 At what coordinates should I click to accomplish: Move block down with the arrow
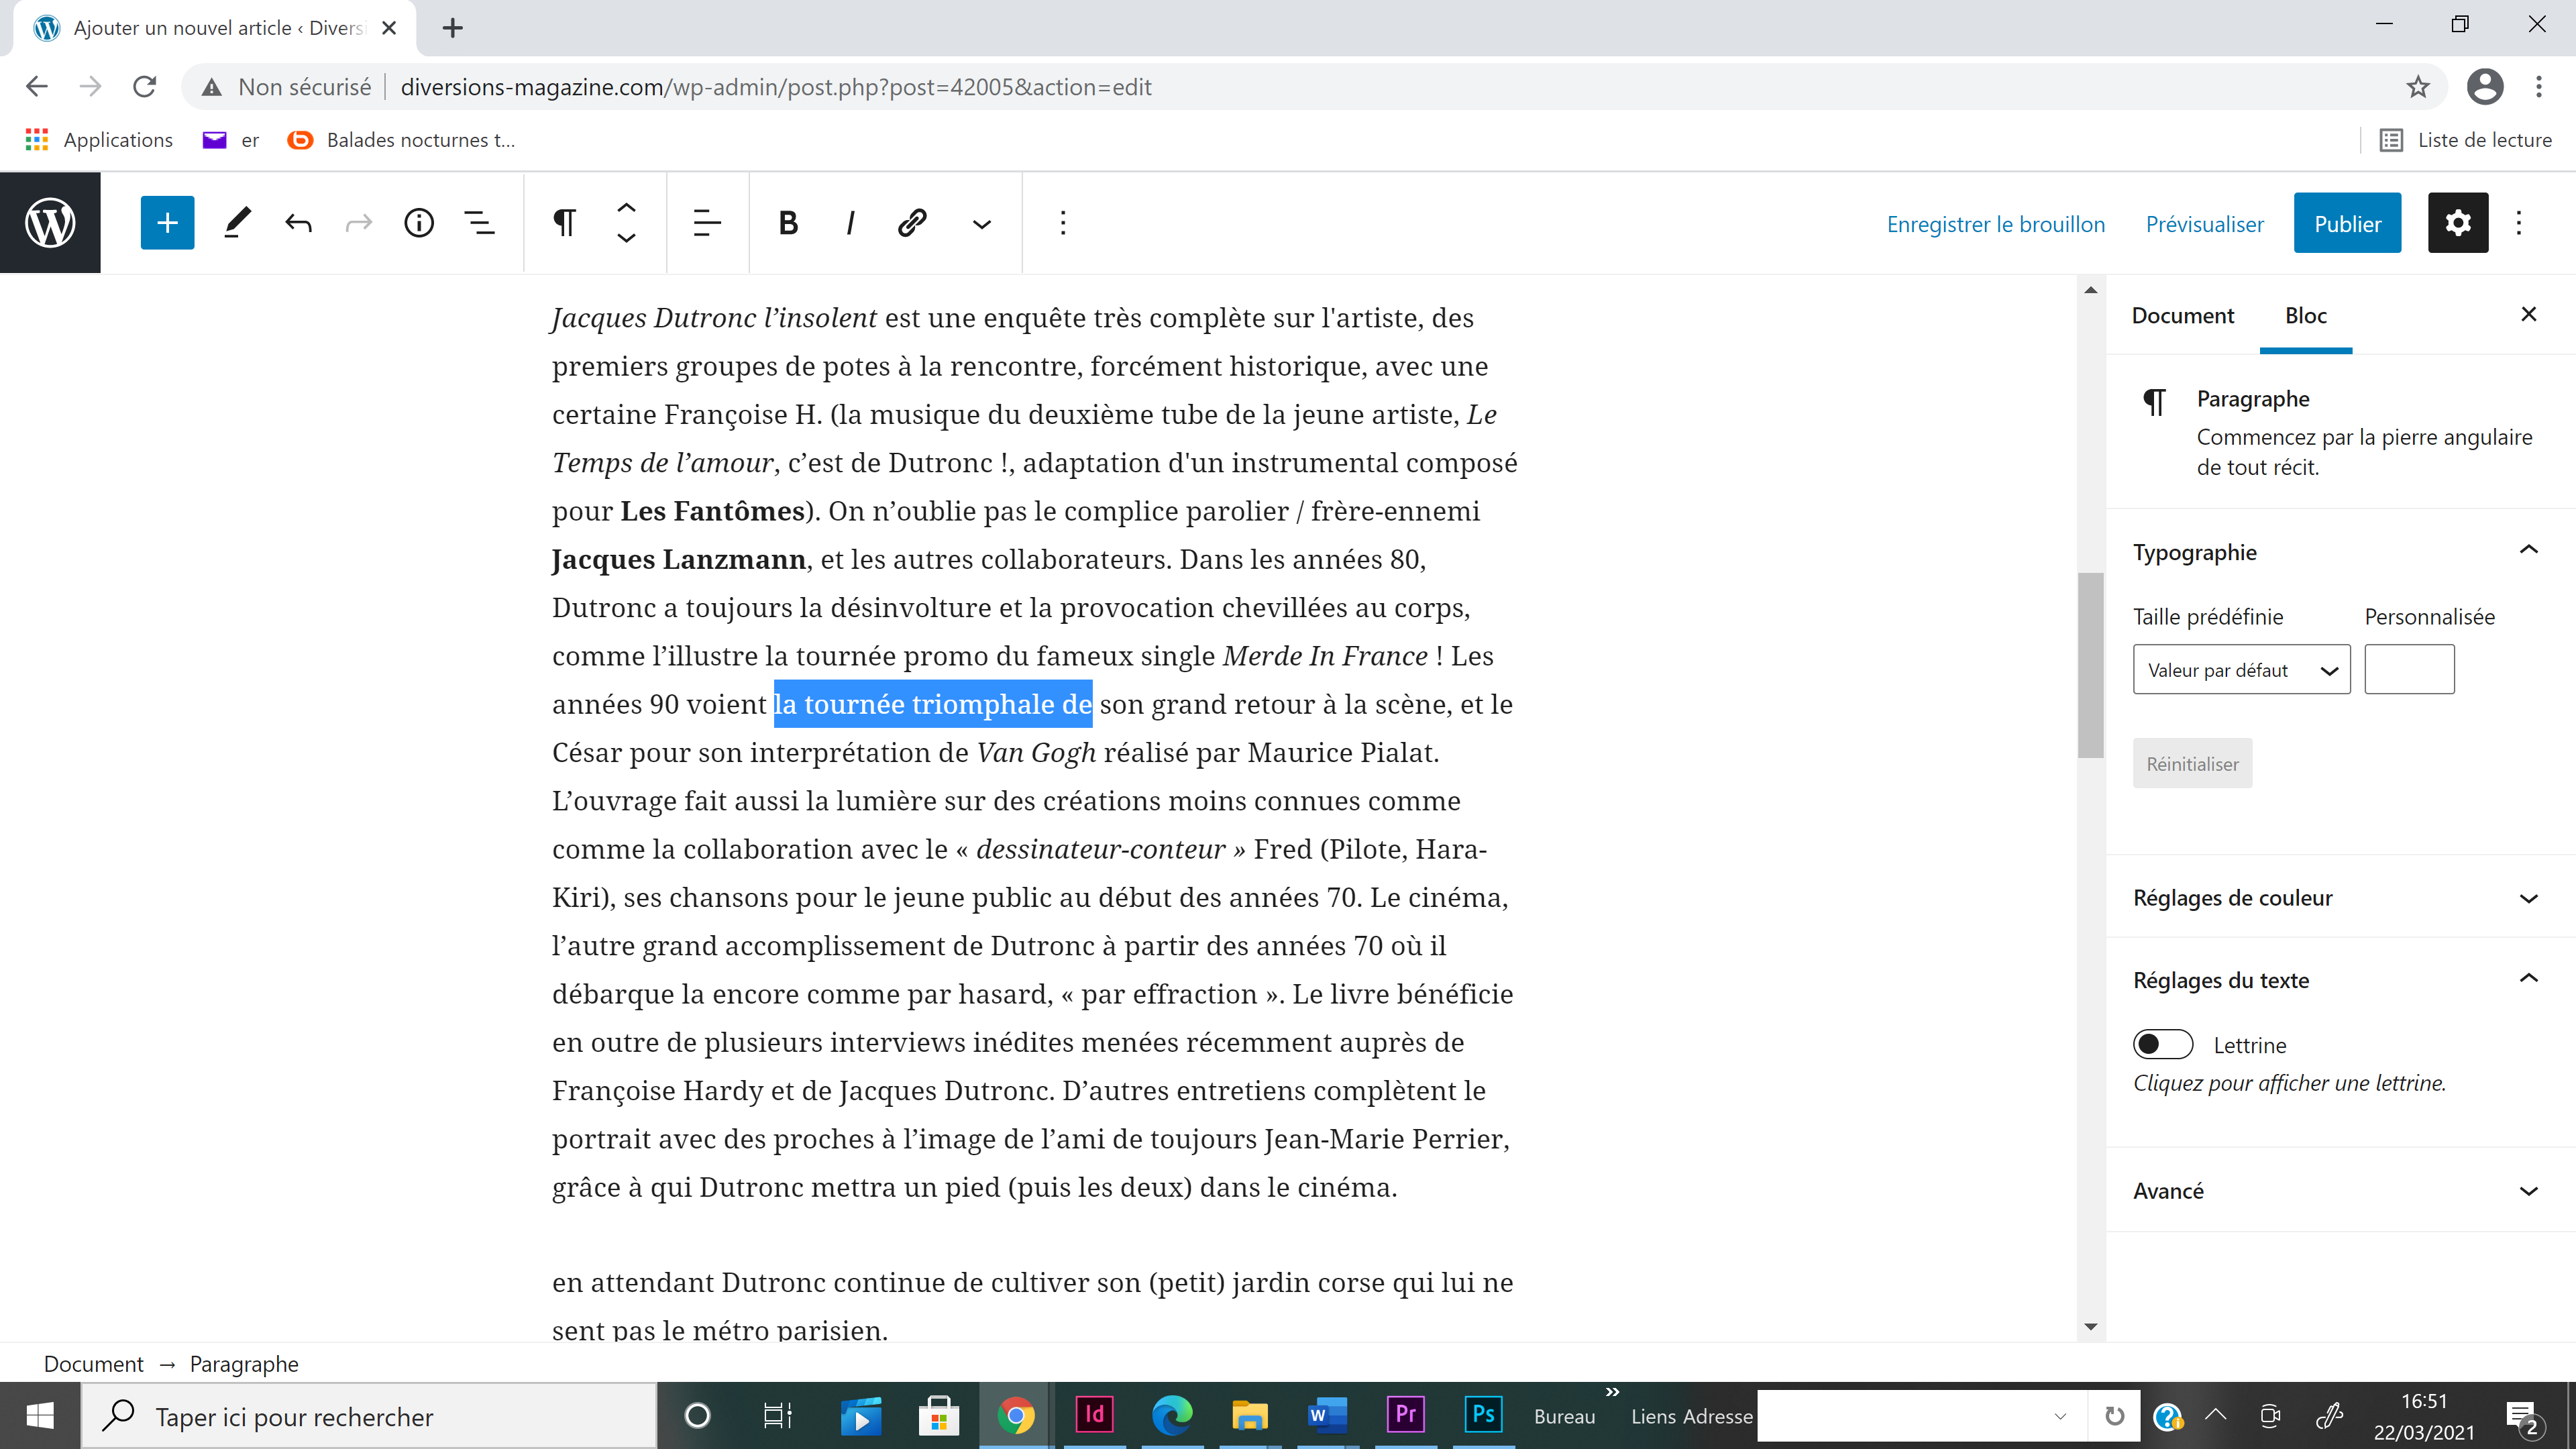[x=626, y=238]
